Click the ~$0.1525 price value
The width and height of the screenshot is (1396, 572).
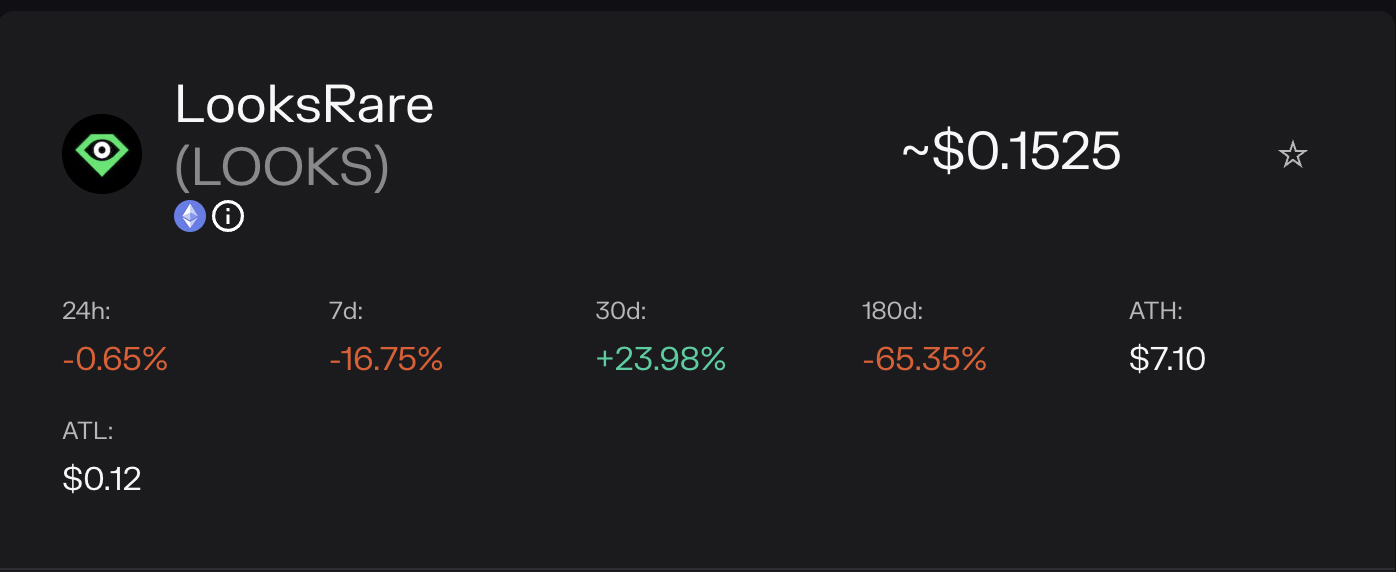[x=1011, y=153]
